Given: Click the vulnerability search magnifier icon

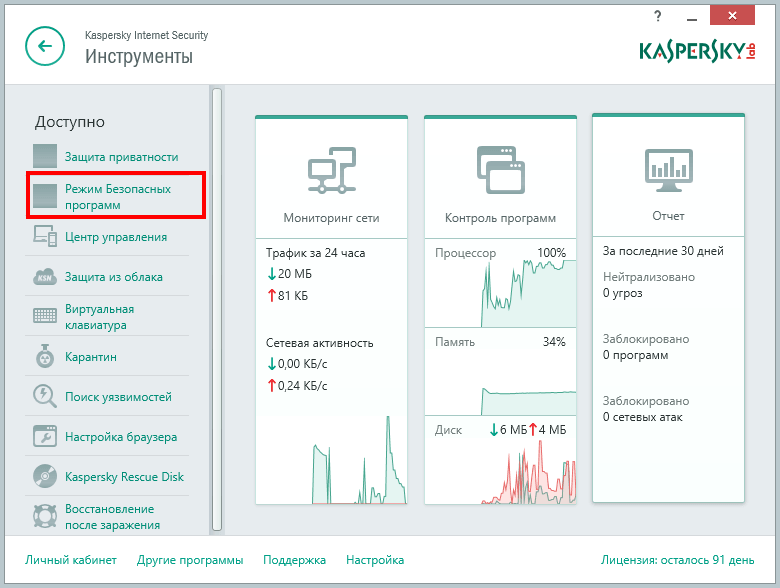Looking at the screenshot, I should 45,396.
